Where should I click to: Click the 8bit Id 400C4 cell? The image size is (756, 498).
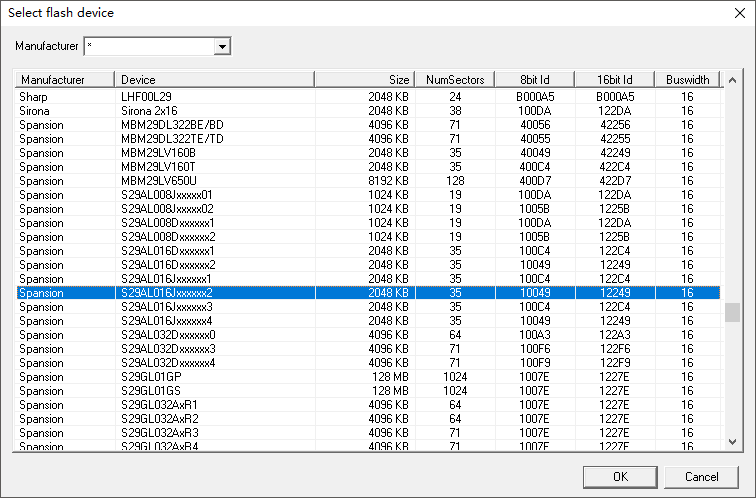pyautogui.click(x=535, y=167)
